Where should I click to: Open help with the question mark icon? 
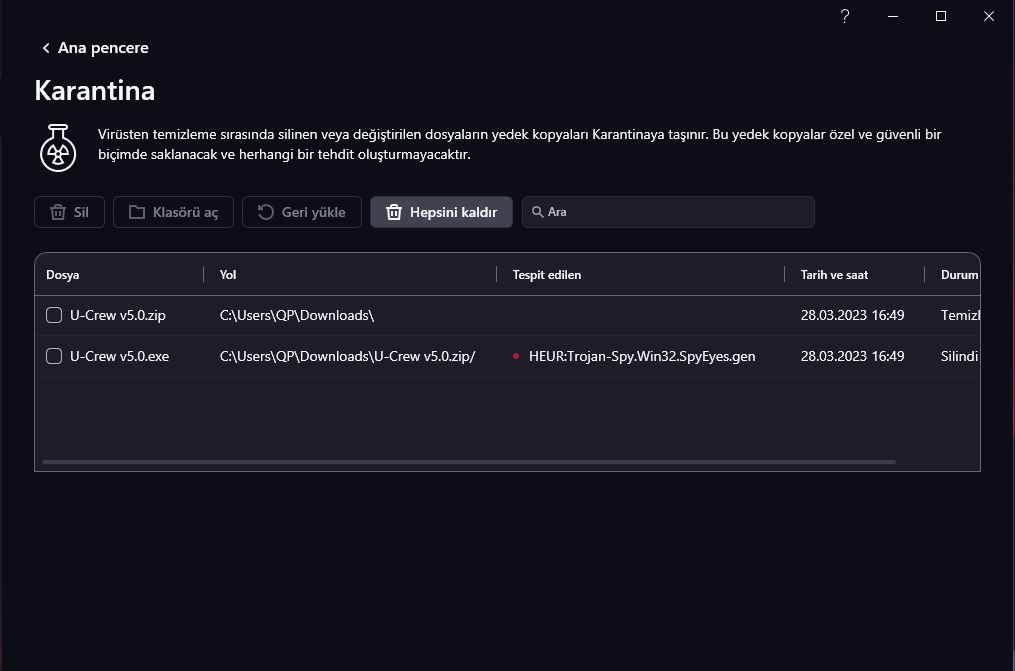[845, 16]
